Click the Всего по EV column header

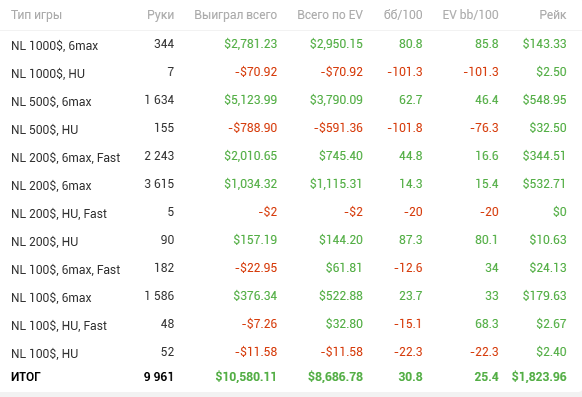(x=330, y=15)
